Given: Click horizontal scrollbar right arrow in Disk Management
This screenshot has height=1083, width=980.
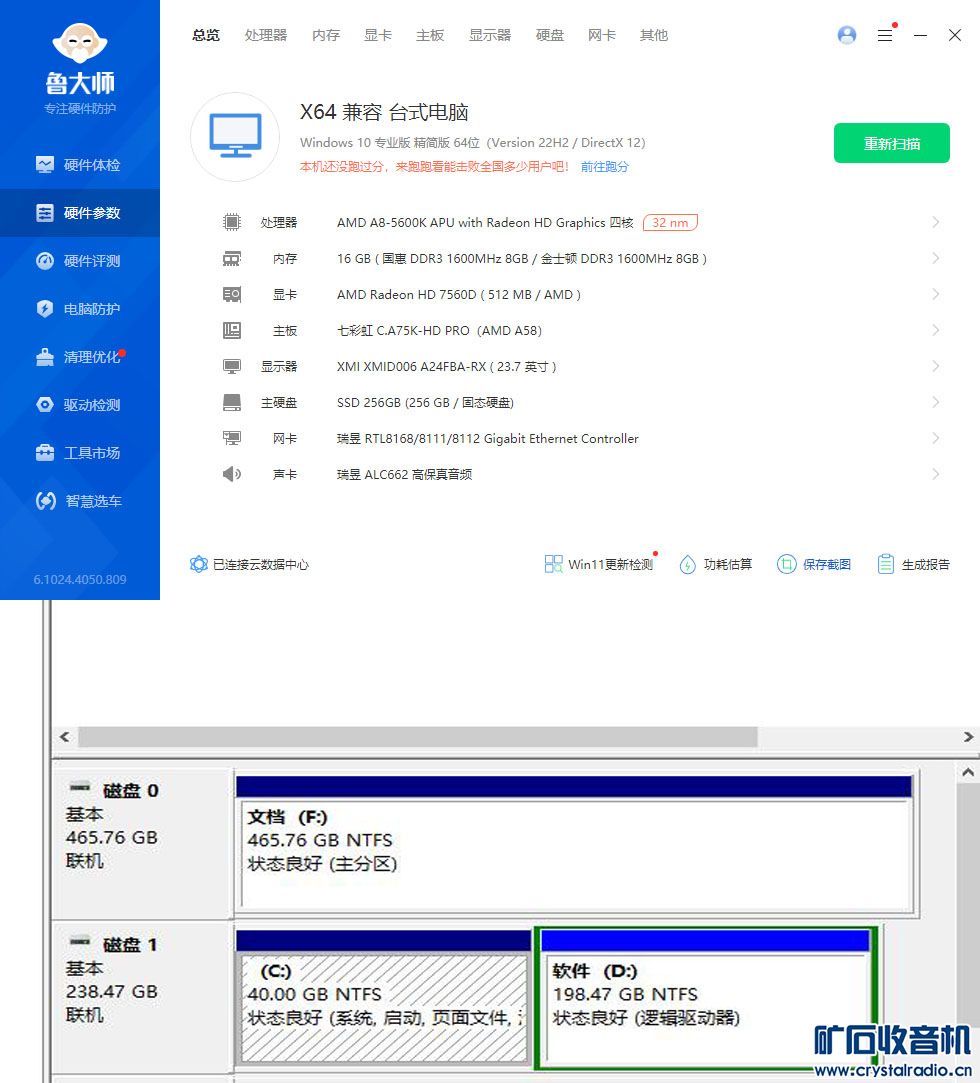Looking at the screenshot, I should point(968,737).
